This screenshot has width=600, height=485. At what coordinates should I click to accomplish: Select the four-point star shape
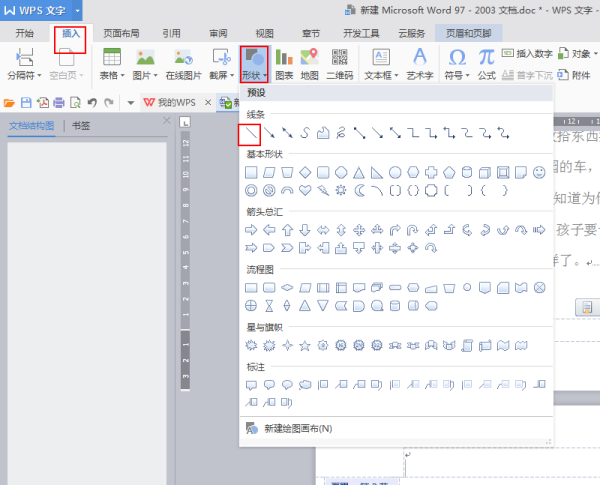tap(287, 346)
